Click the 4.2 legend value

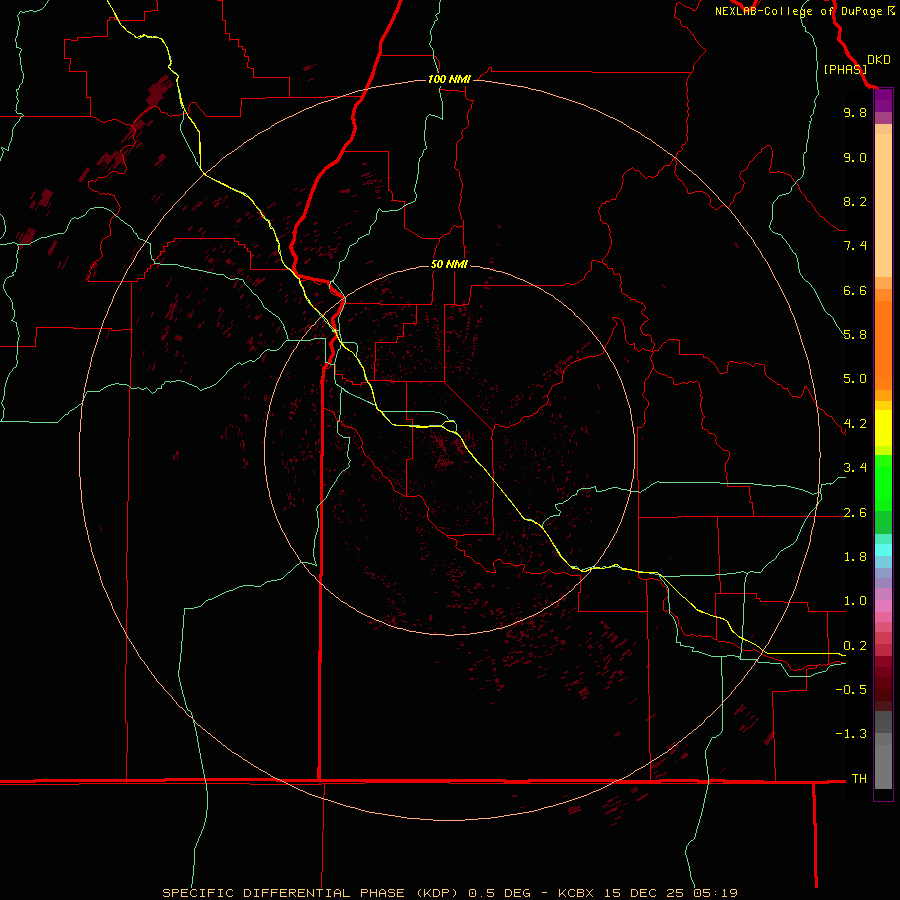(855, 424)
